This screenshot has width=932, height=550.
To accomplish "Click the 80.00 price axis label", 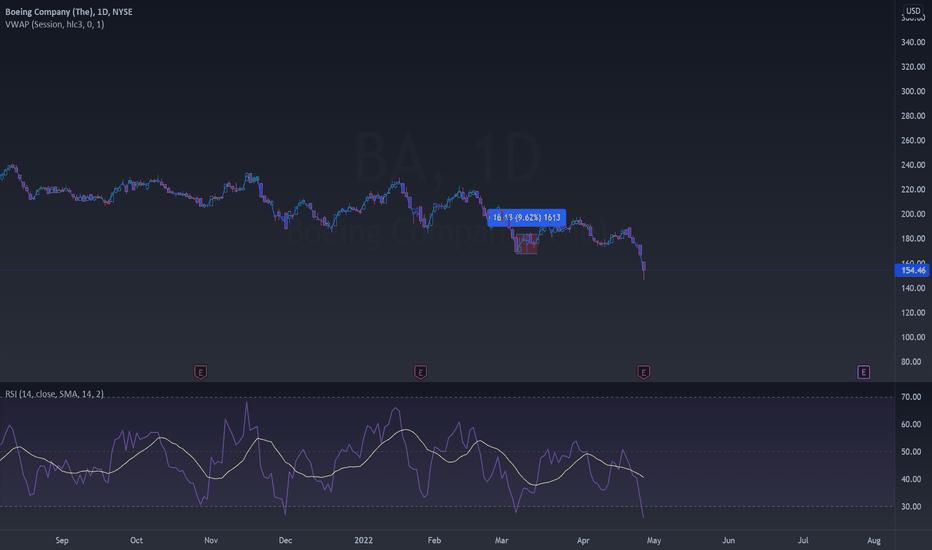I will [911, 362].
